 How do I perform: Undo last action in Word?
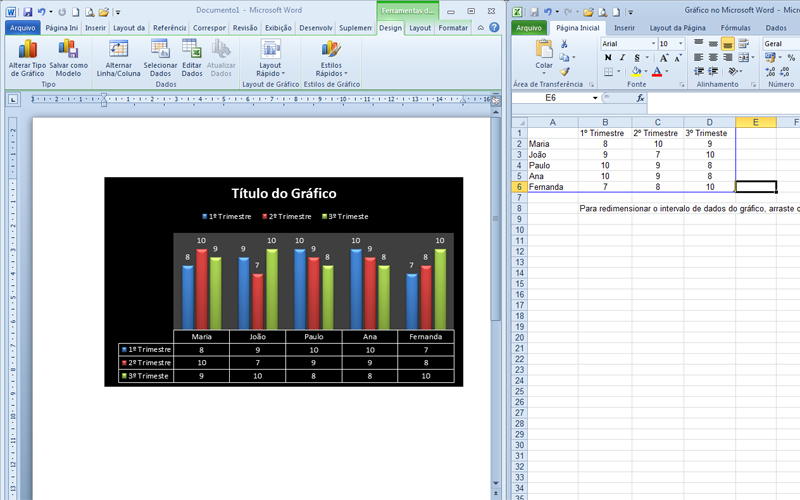(x=41, y=11)
